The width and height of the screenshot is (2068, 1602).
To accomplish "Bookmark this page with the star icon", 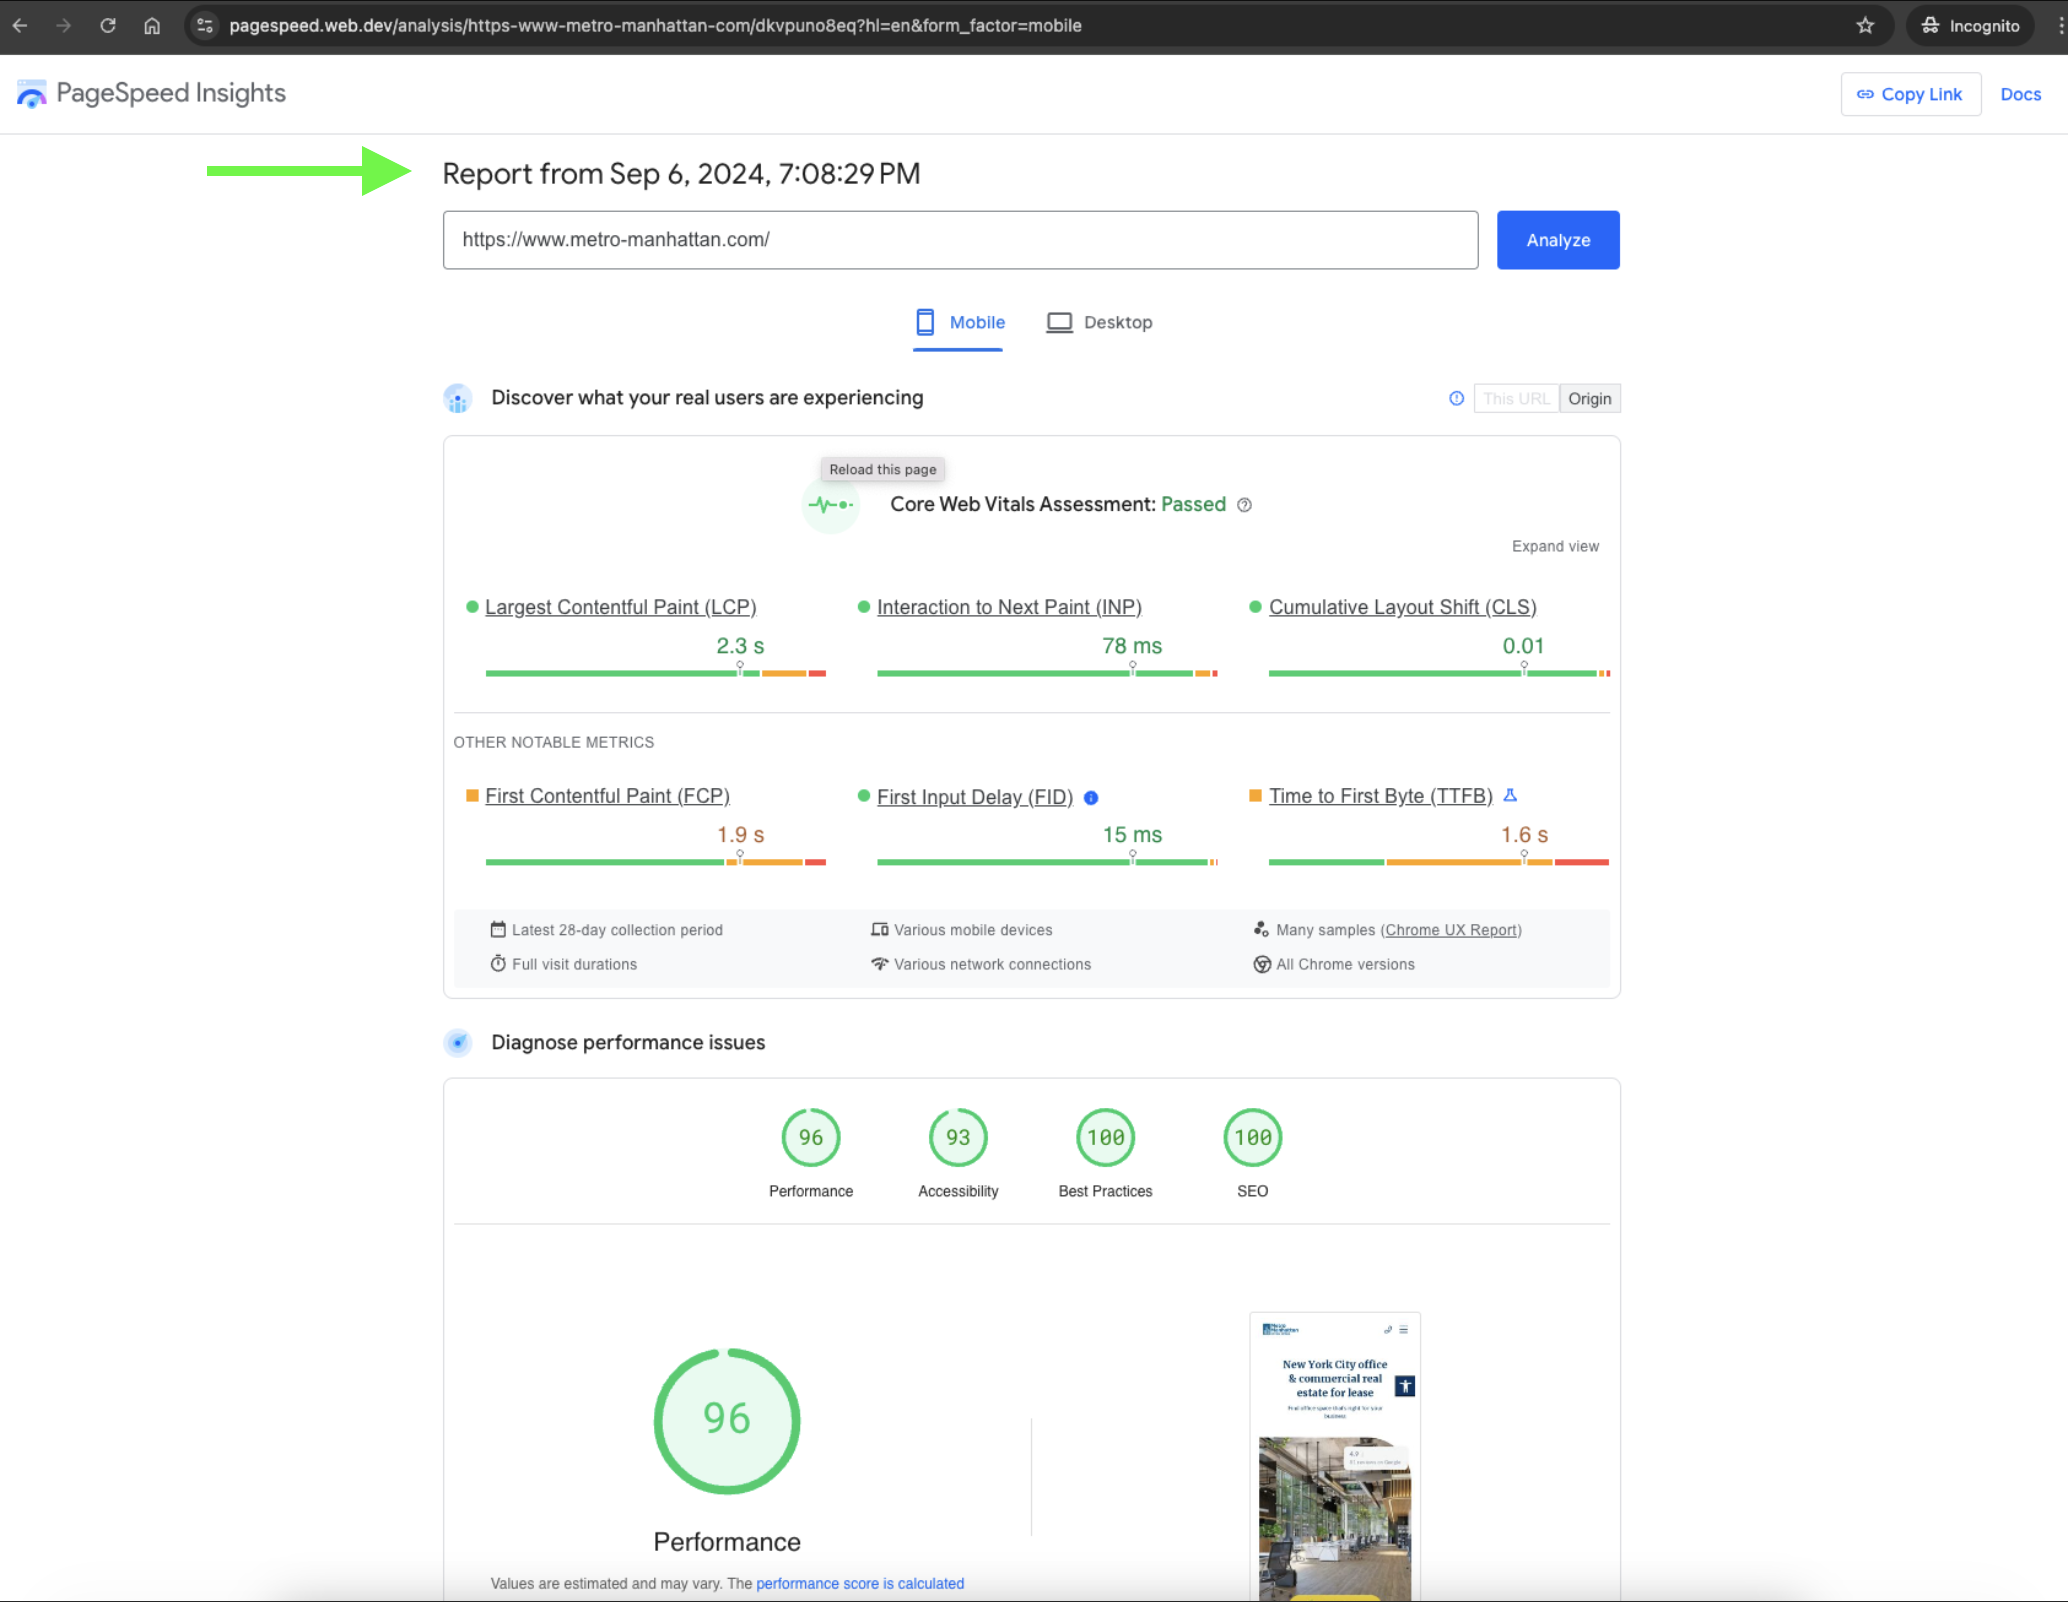I will [x=1865, y=26].
